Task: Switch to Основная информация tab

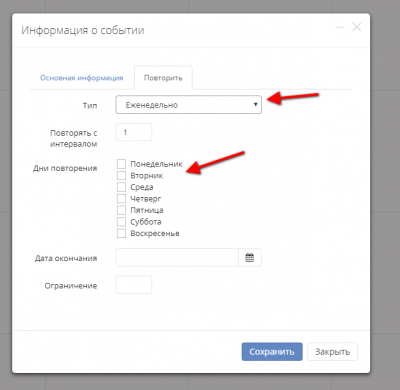Action: coord(82,78)
